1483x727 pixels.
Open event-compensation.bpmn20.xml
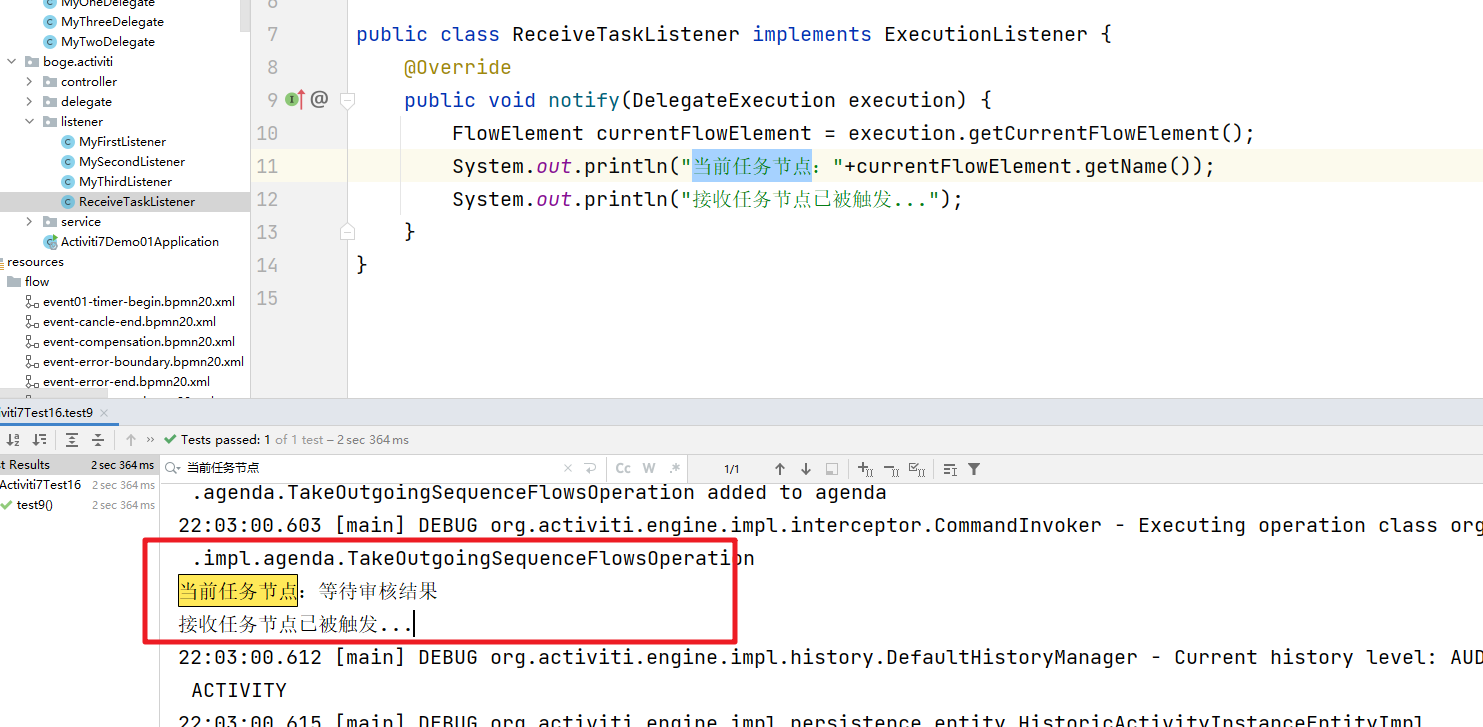(139, 342)
